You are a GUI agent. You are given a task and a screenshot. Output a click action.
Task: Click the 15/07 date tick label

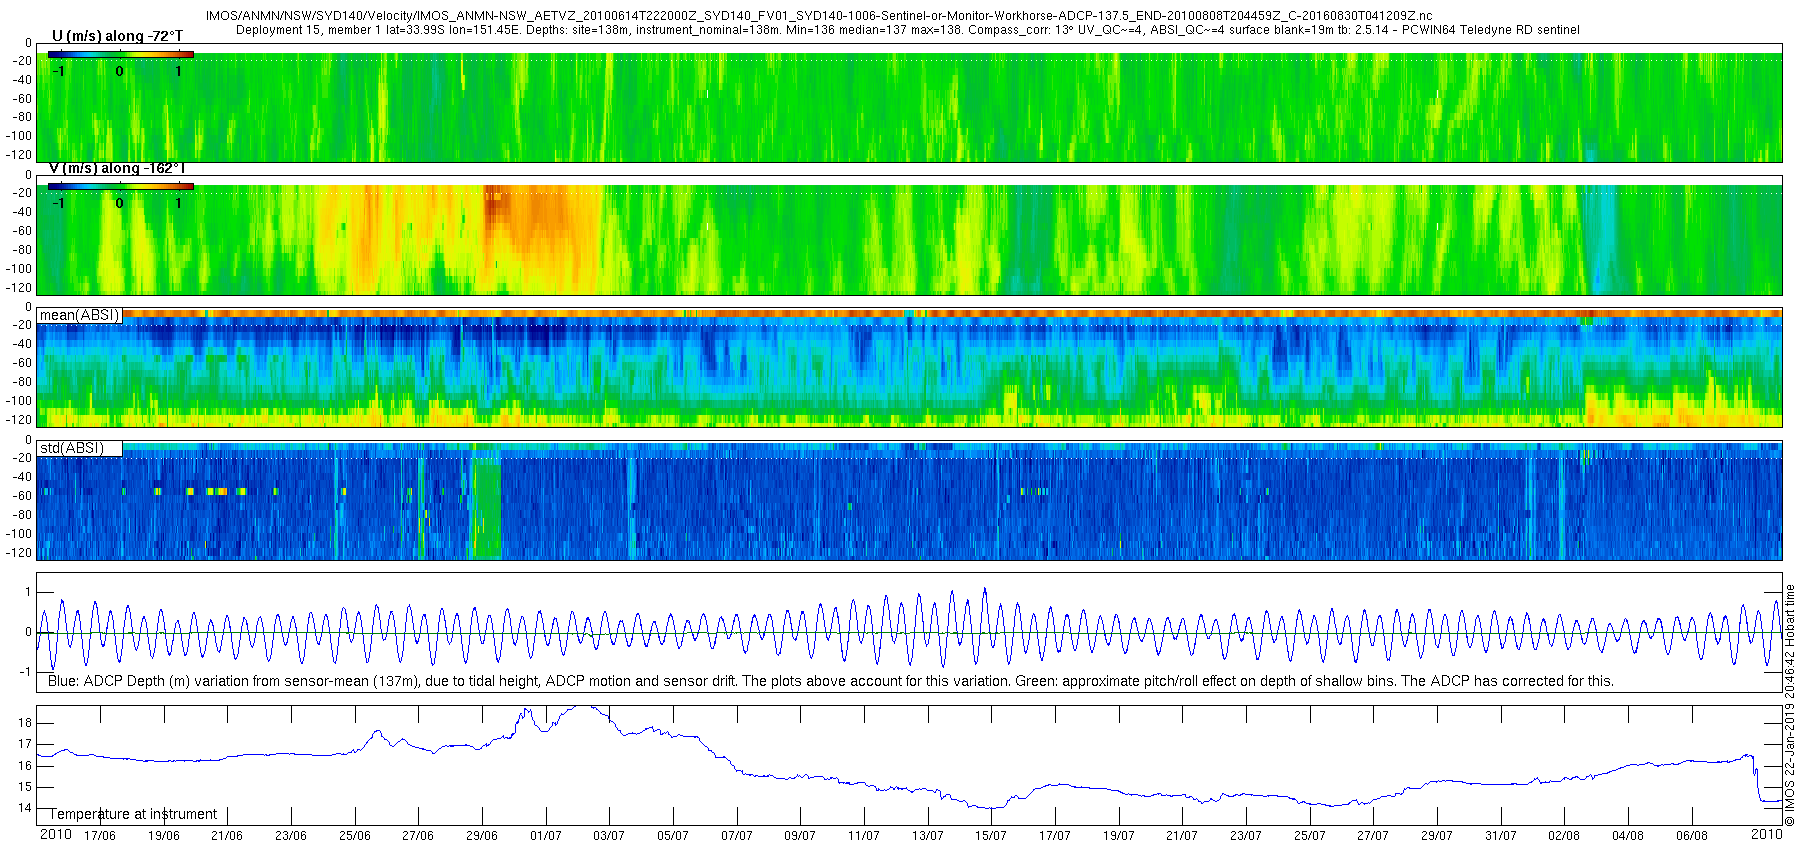coord(991,836)
